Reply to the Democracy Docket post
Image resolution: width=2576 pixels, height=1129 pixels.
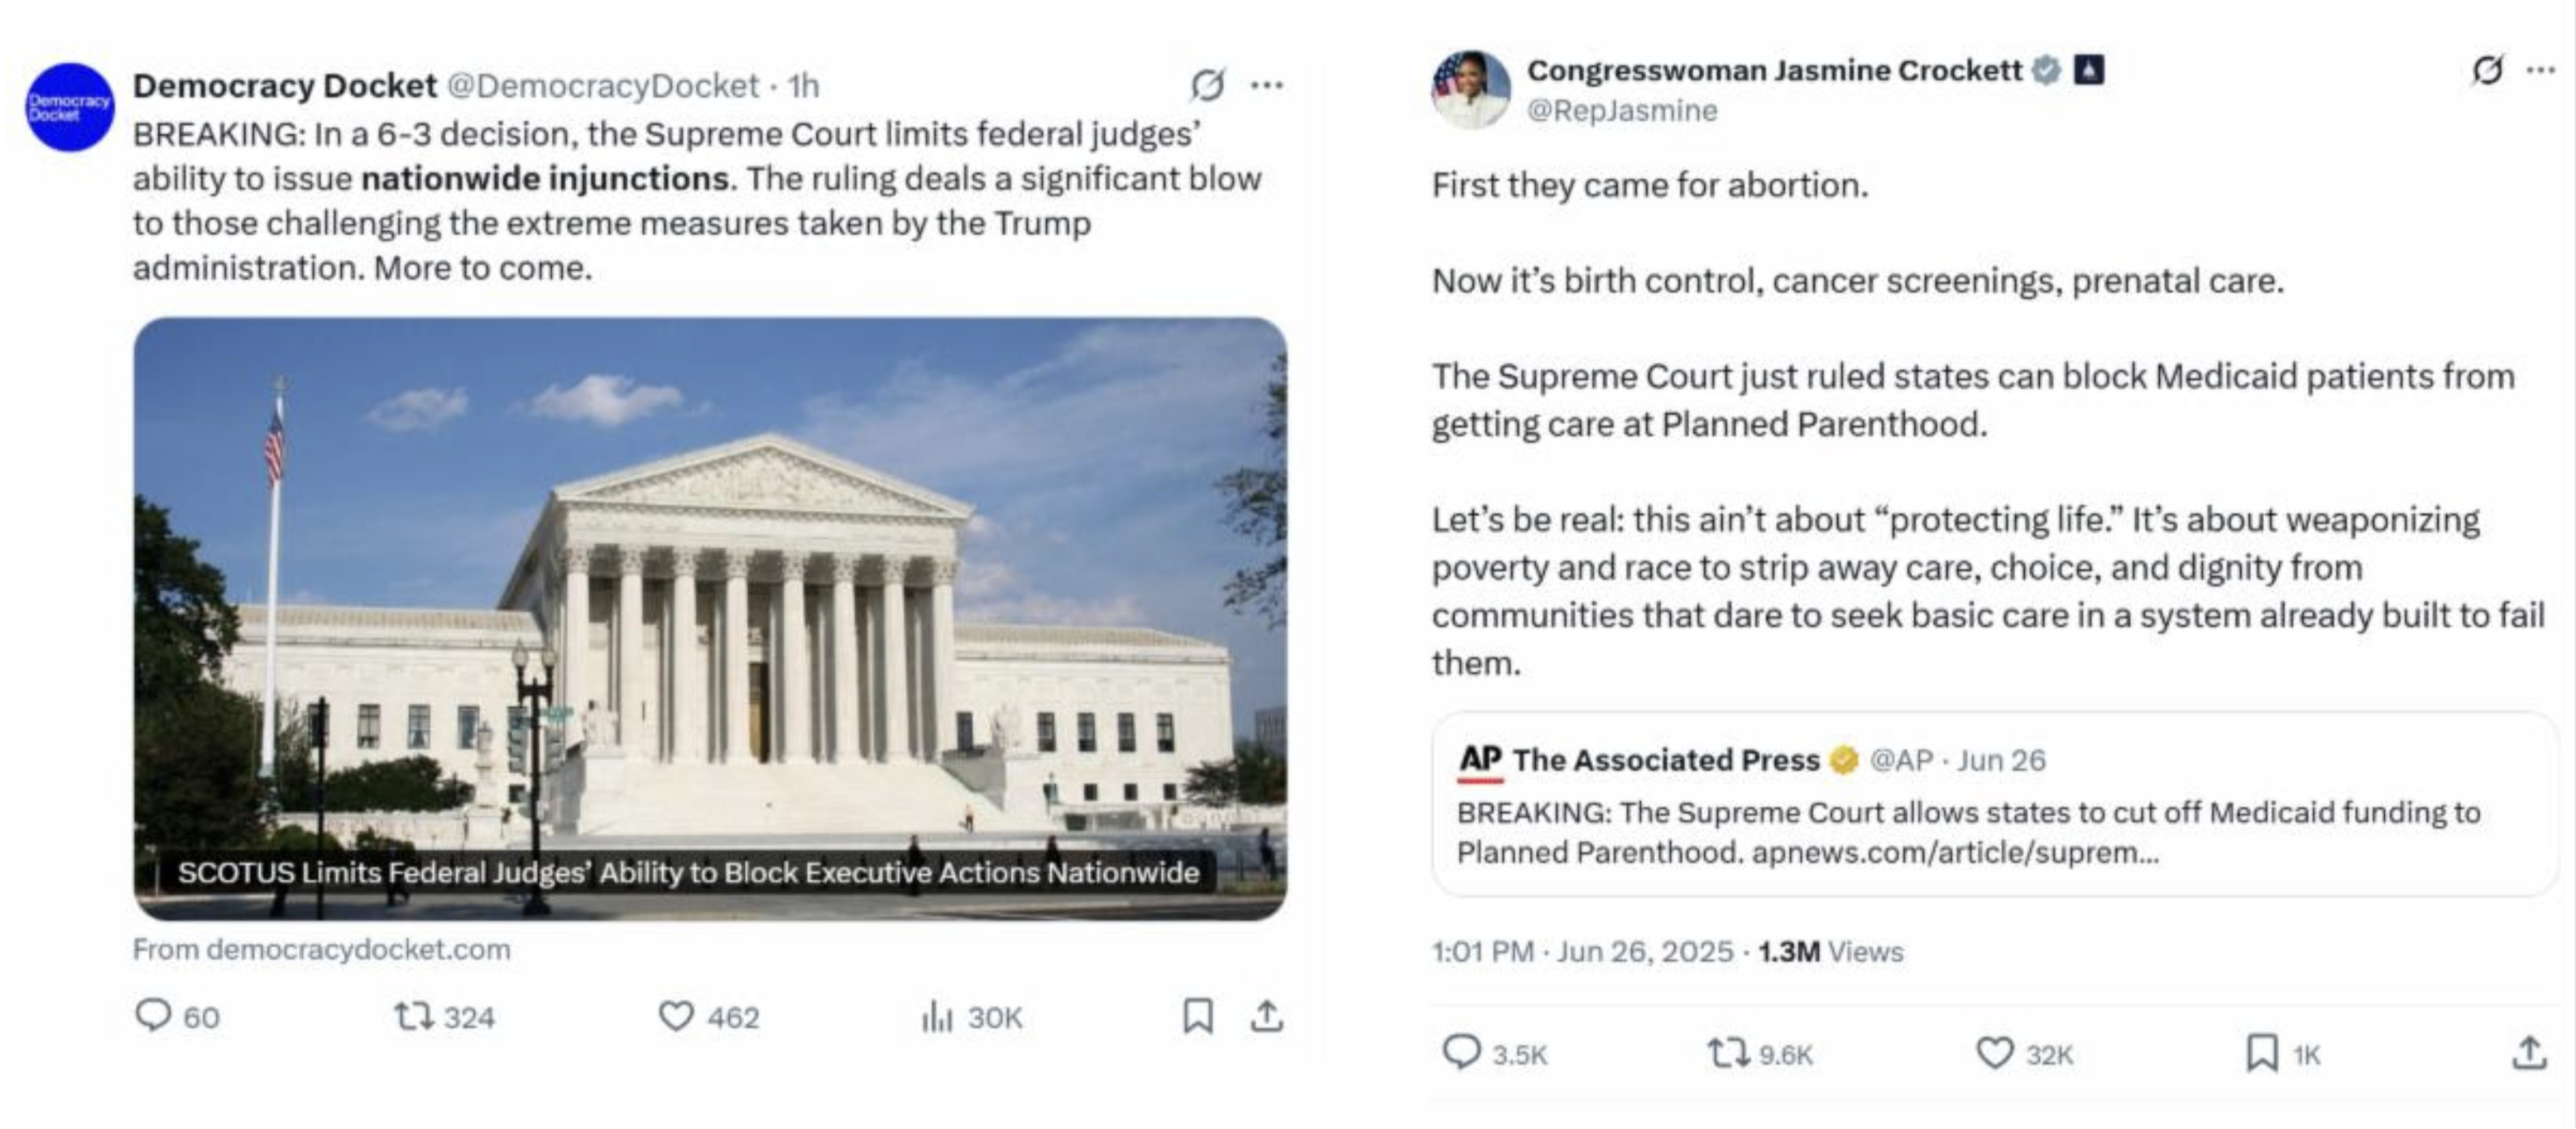pos(153,1015)
